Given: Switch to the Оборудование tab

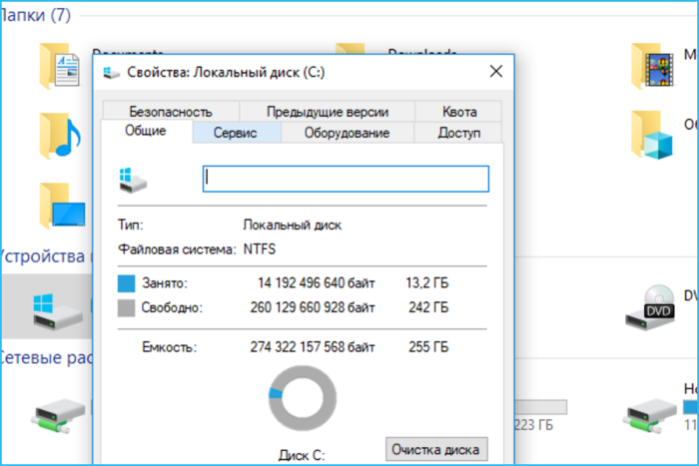Looking at the screenshot, I should (x=347, y=133).
